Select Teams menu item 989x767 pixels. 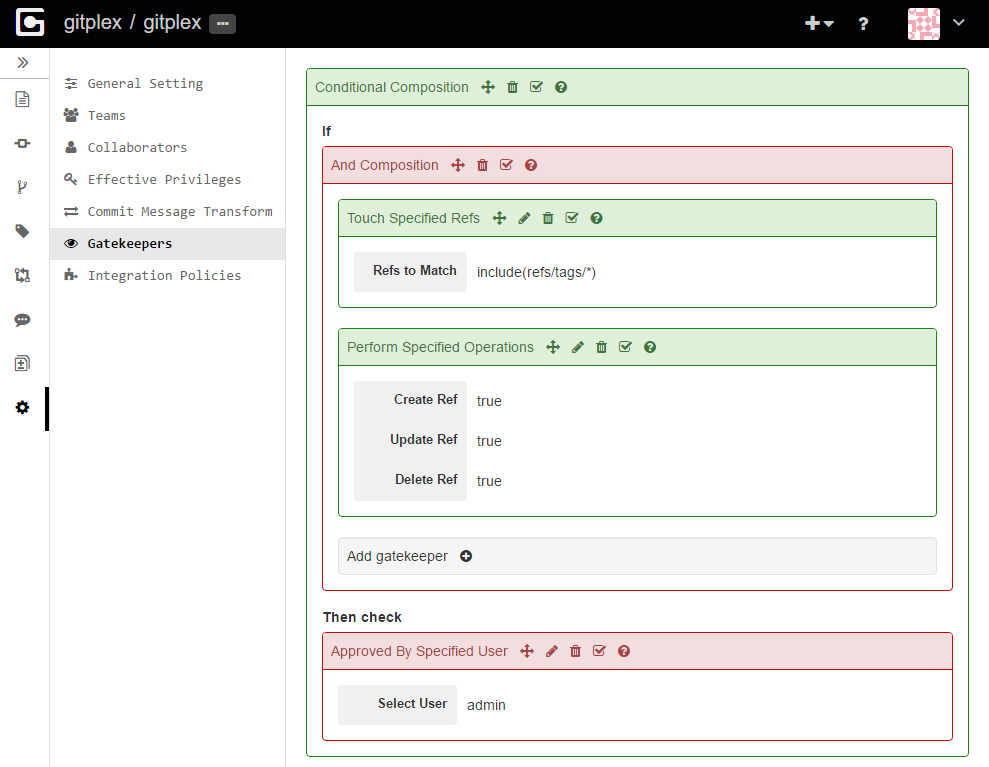(x=167, y=115)
